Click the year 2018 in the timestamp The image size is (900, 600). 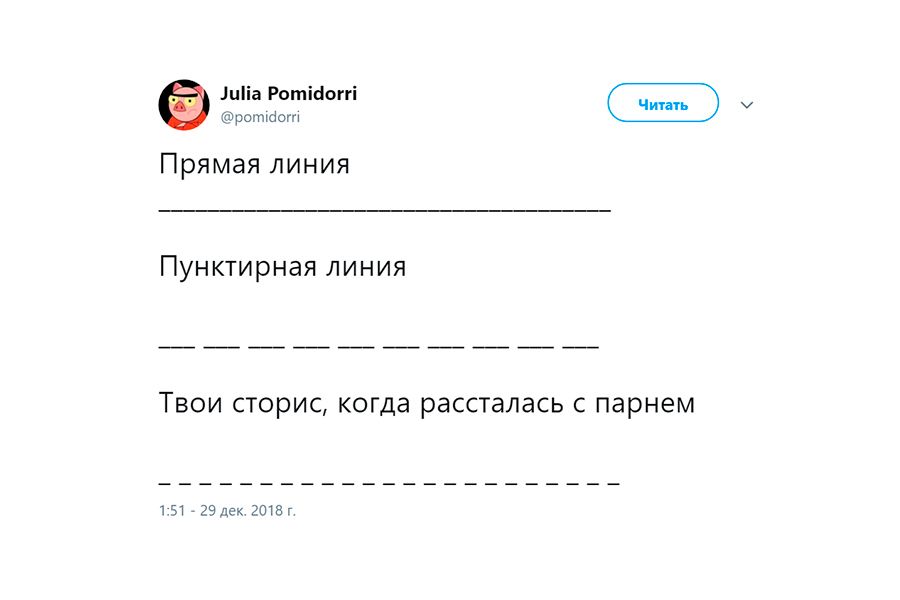coord(266,510)
